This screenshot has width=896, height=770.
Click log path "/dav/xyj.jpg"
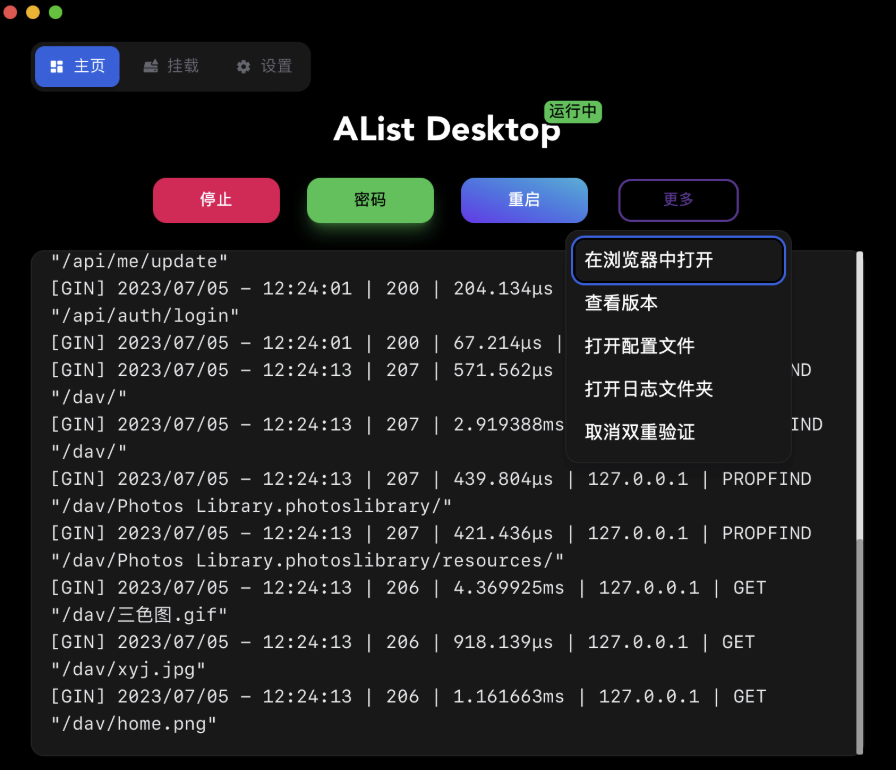point(128,669)
